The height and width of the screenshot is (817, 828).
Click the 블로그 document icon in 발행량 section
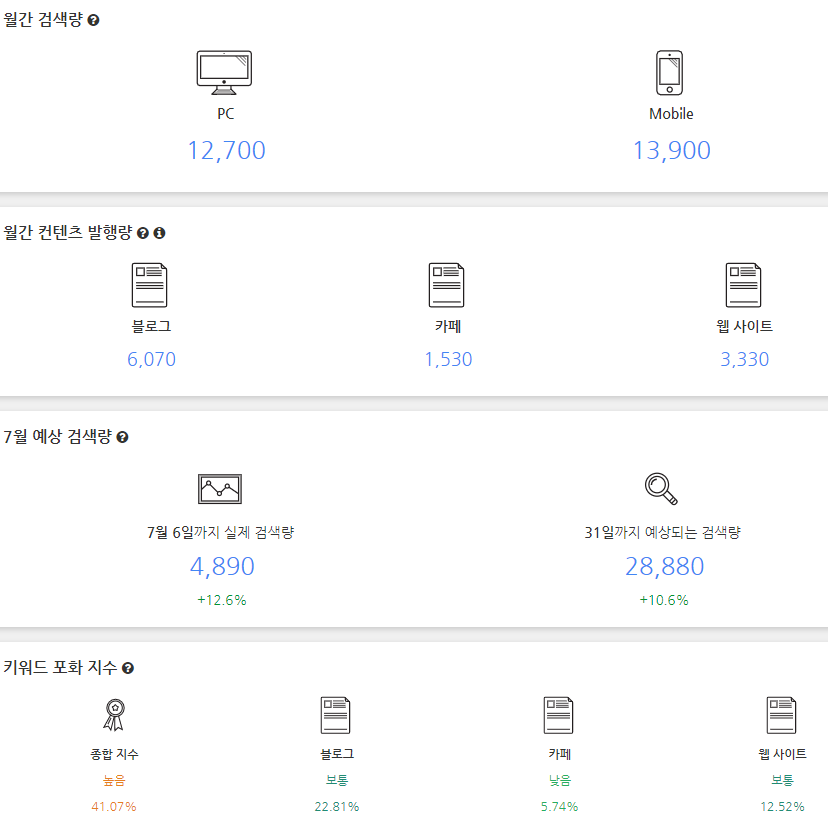[149, 285]
